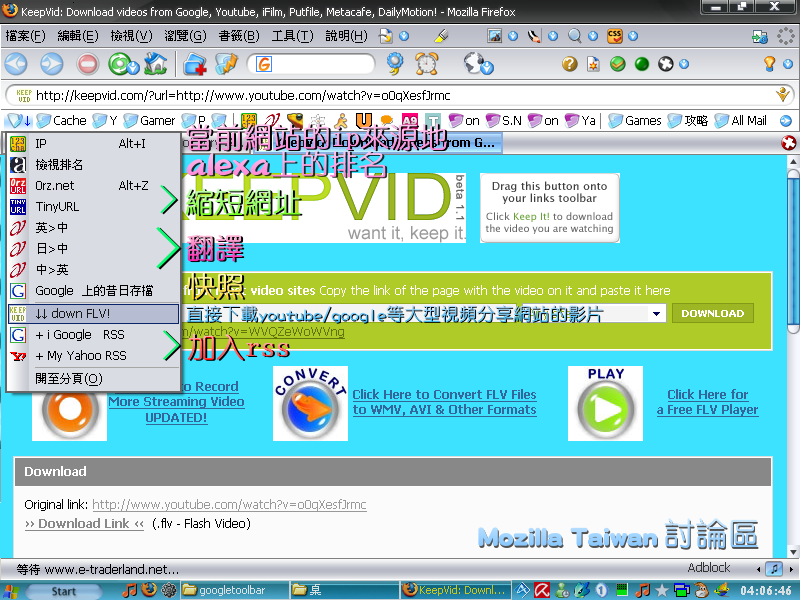Go forward with the Forward arrow button
Viewport: 800px width, 600px height.
click(52, 64)
